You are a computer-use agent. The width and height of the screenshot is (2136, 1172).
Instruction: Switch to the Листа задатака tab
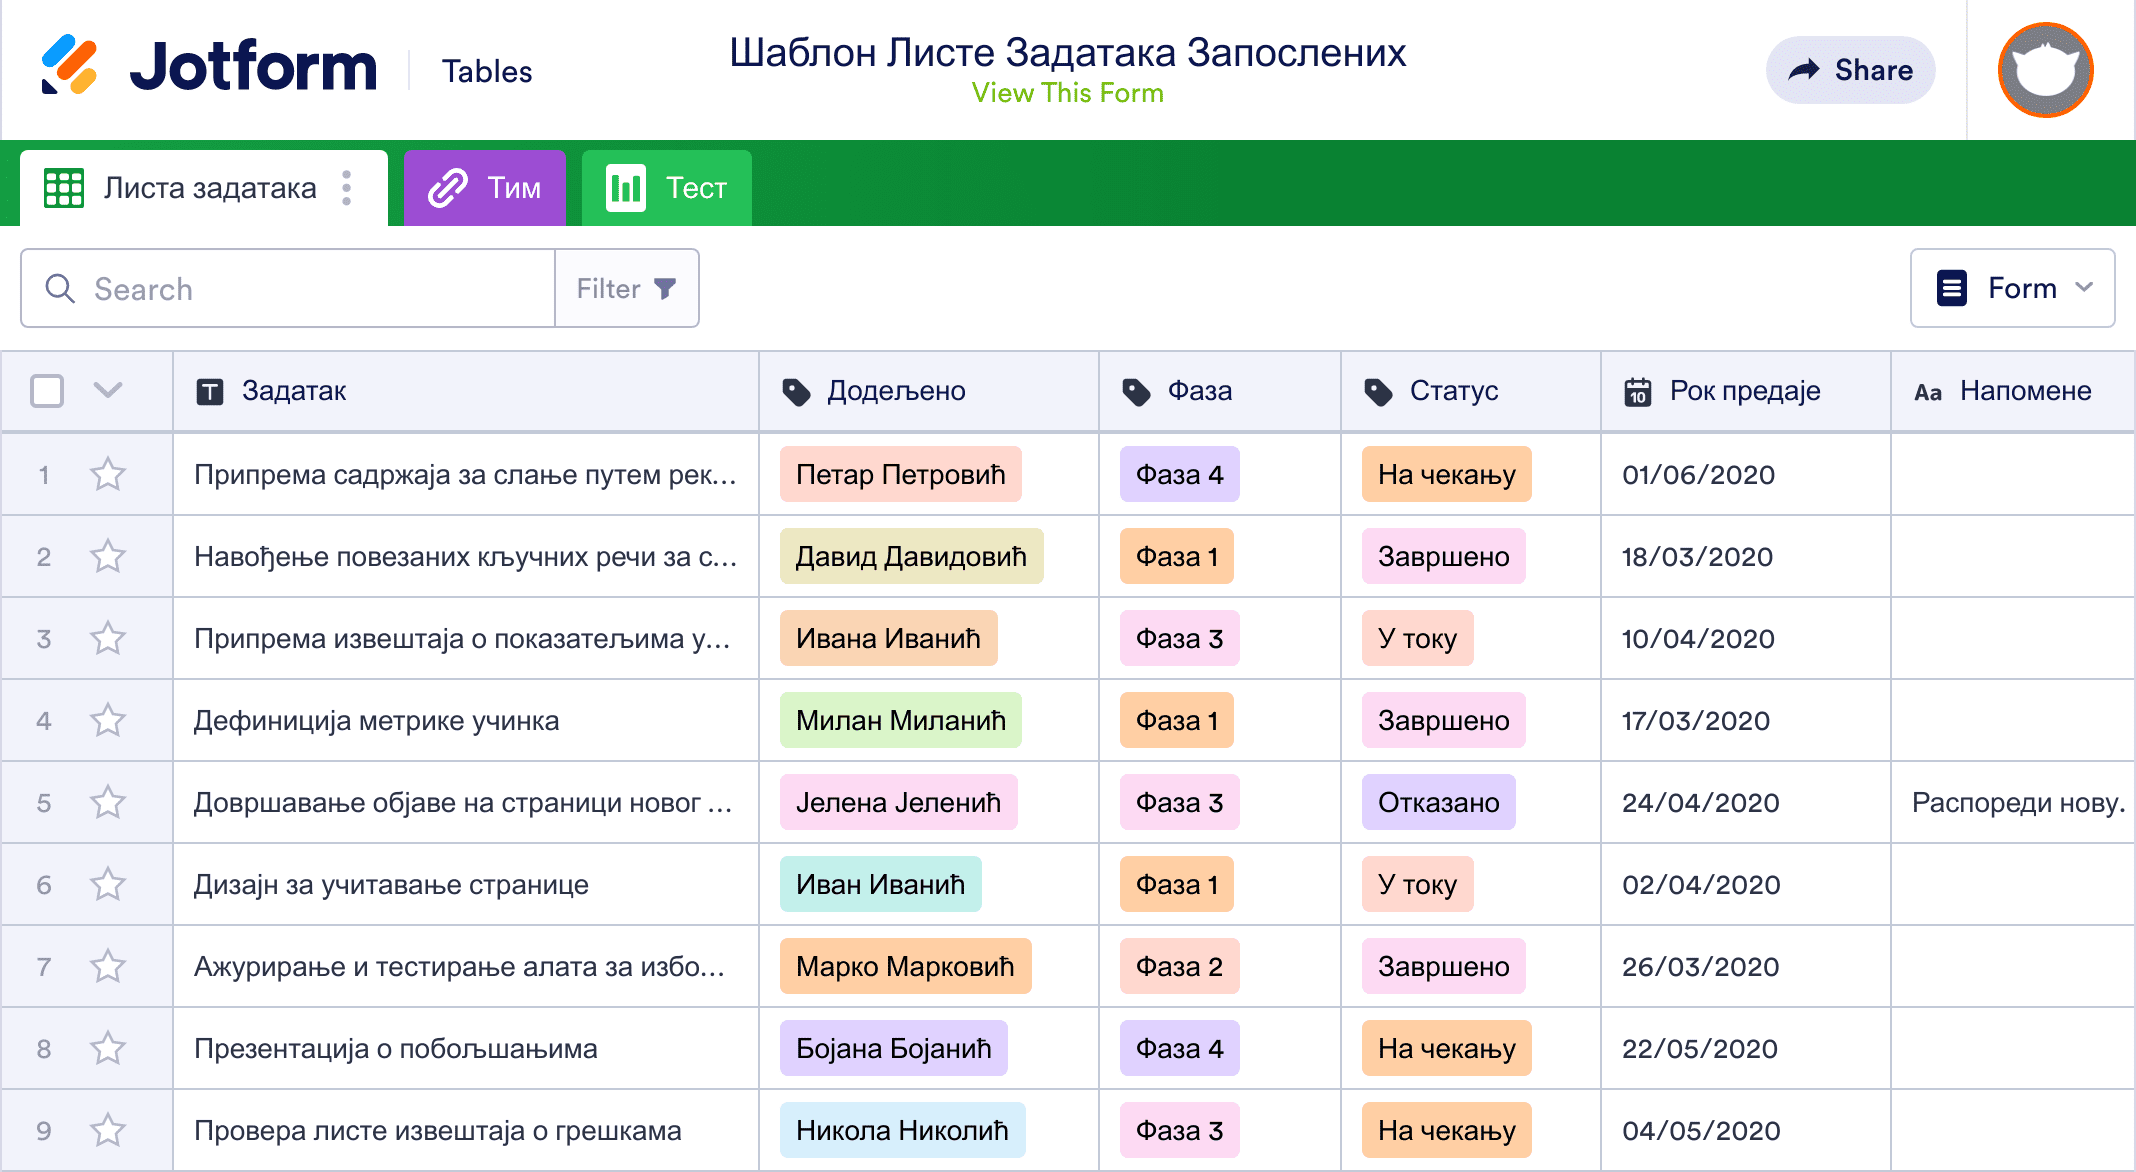[x=204, y=188]
